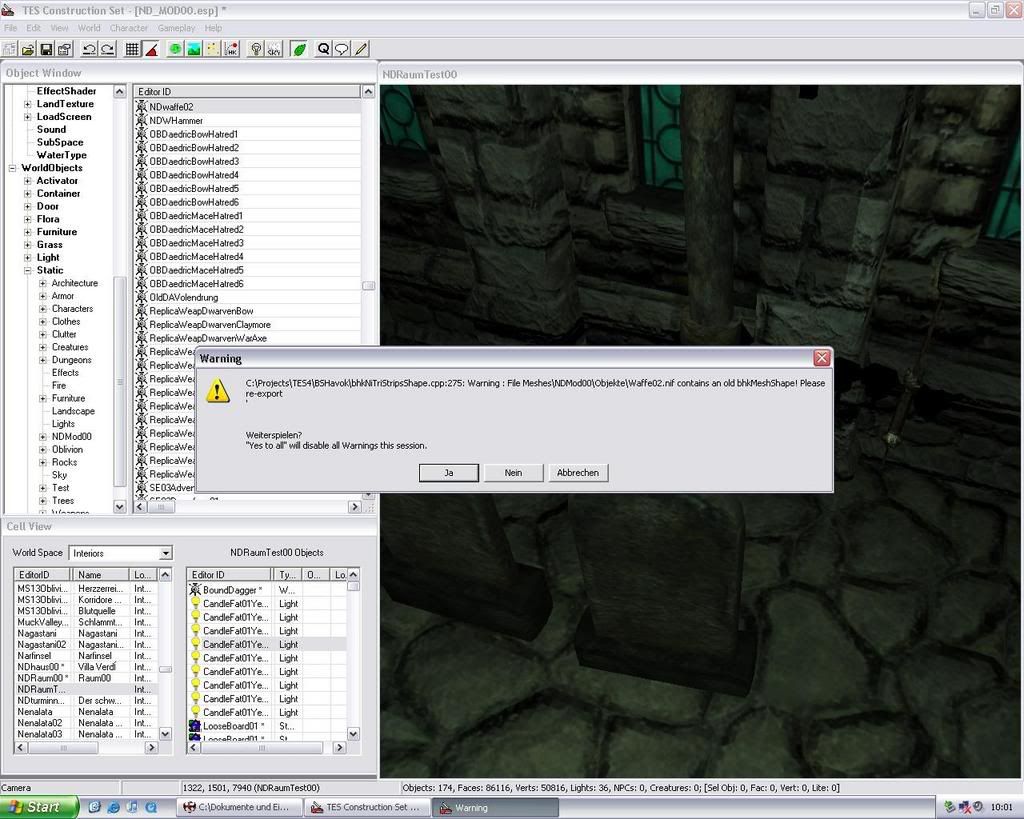Click the HK Havok simulation icon
The image size is (1024, 819).
click(231, 48)
